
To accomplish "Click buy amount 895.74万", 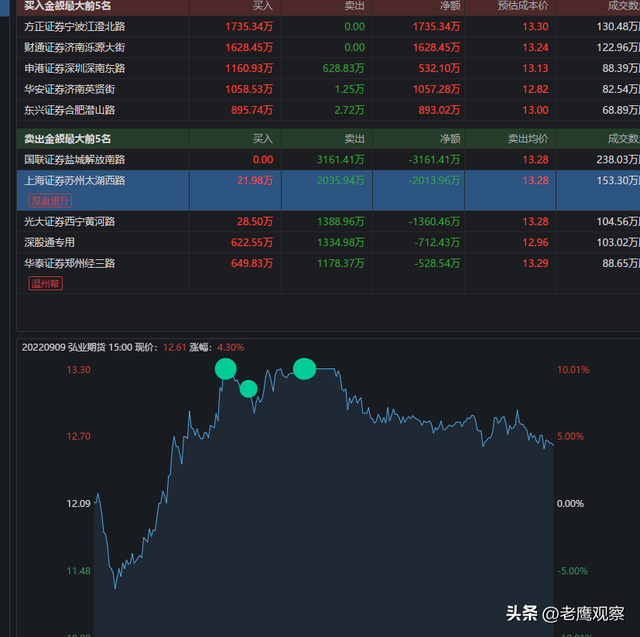I will tap(252, 110).
